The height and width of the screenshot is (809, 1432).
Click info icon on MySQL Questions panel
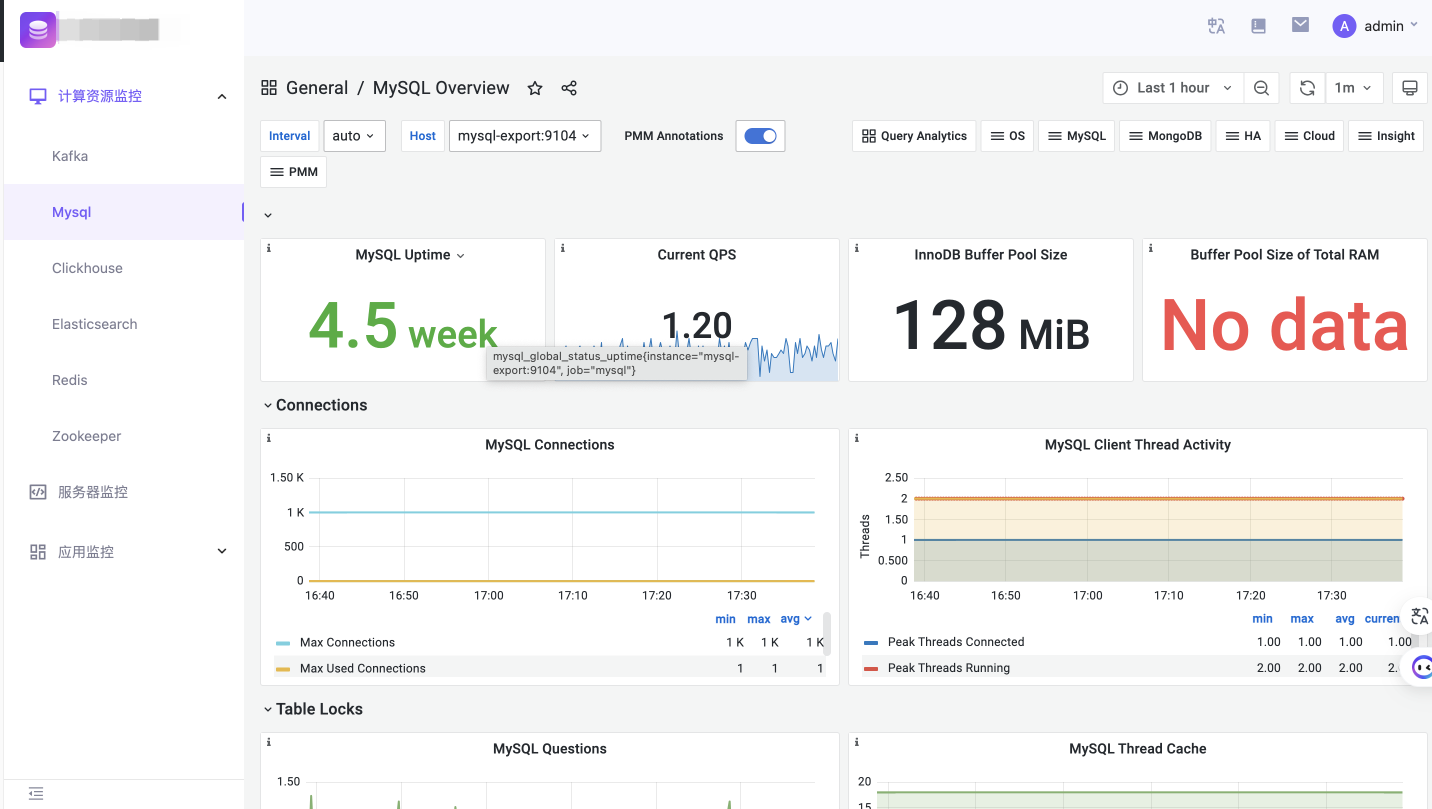(x=269, y=742)
